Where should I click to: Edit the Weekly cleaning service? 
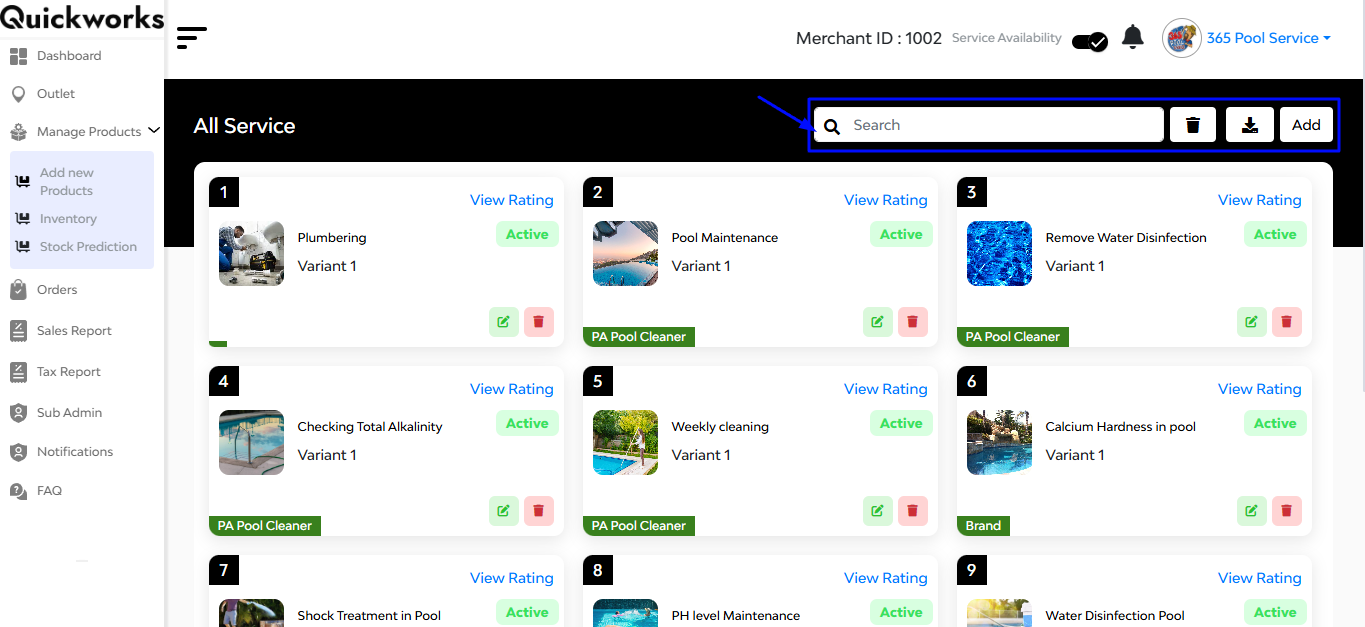[x=878, y=511]
